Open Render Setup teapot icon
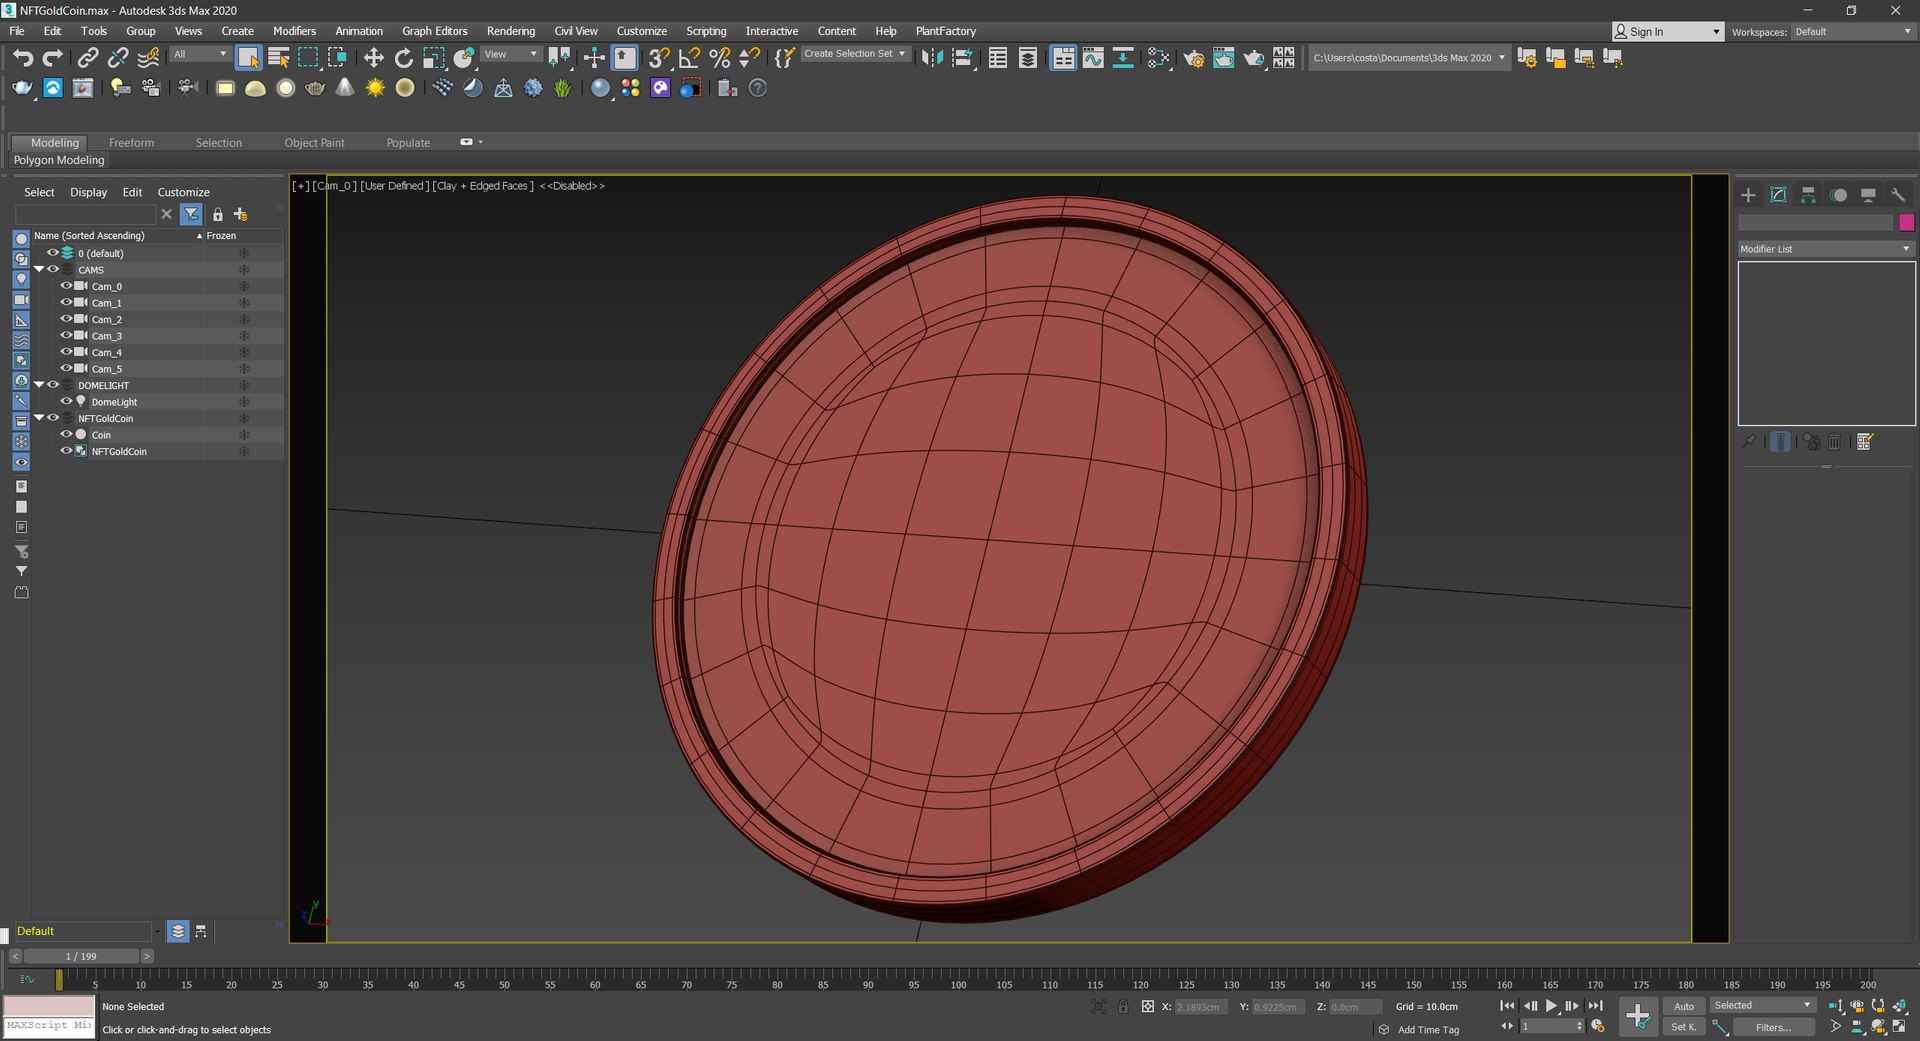Screen dimensions: 1920x1041 [x=1194, y=58]
